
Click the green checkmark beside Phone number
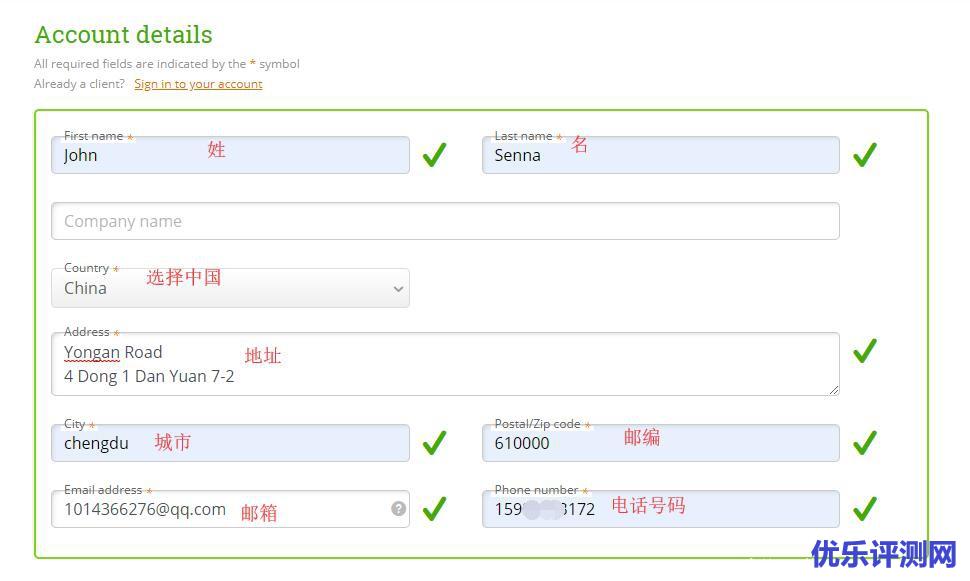pos(864,509)
